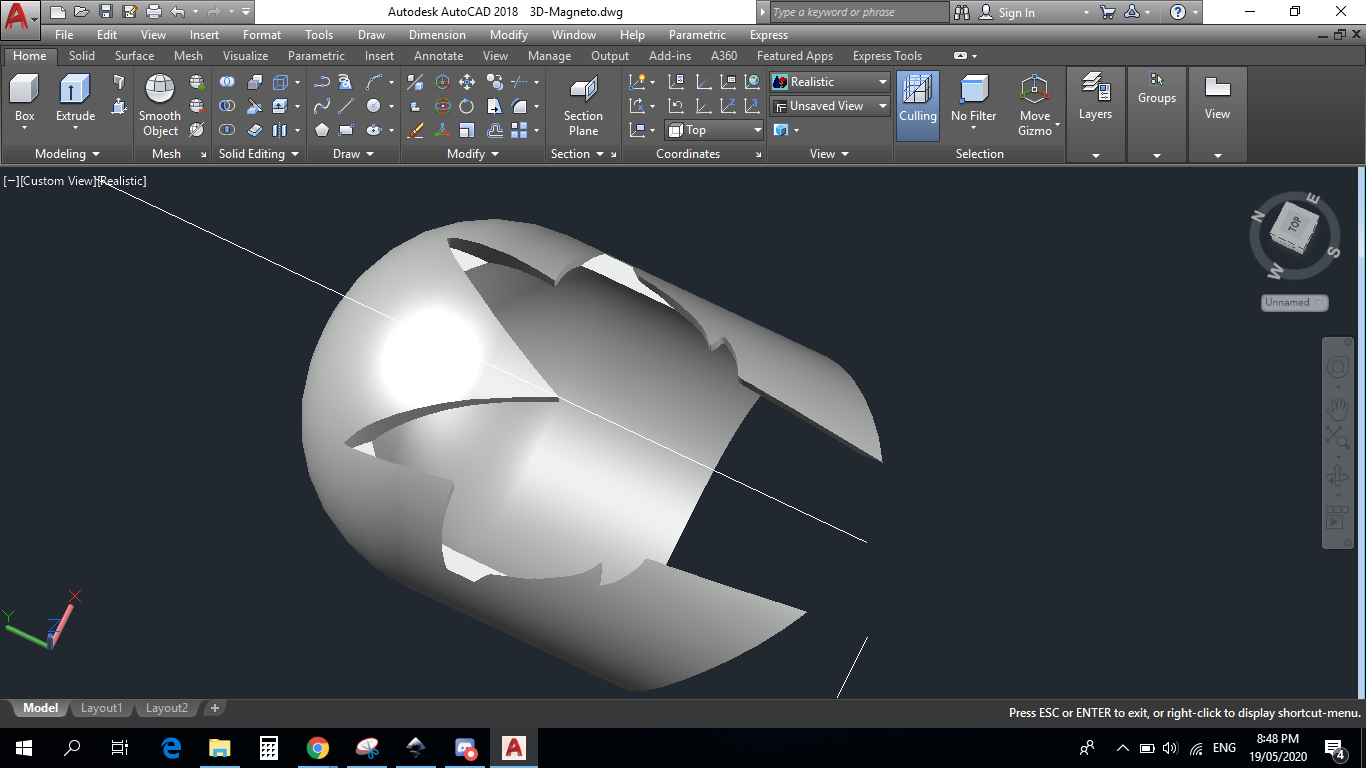The image size is (1366, 768).
Task: Open the Visualize ribbon tab
Action: [x=245, y=56]
